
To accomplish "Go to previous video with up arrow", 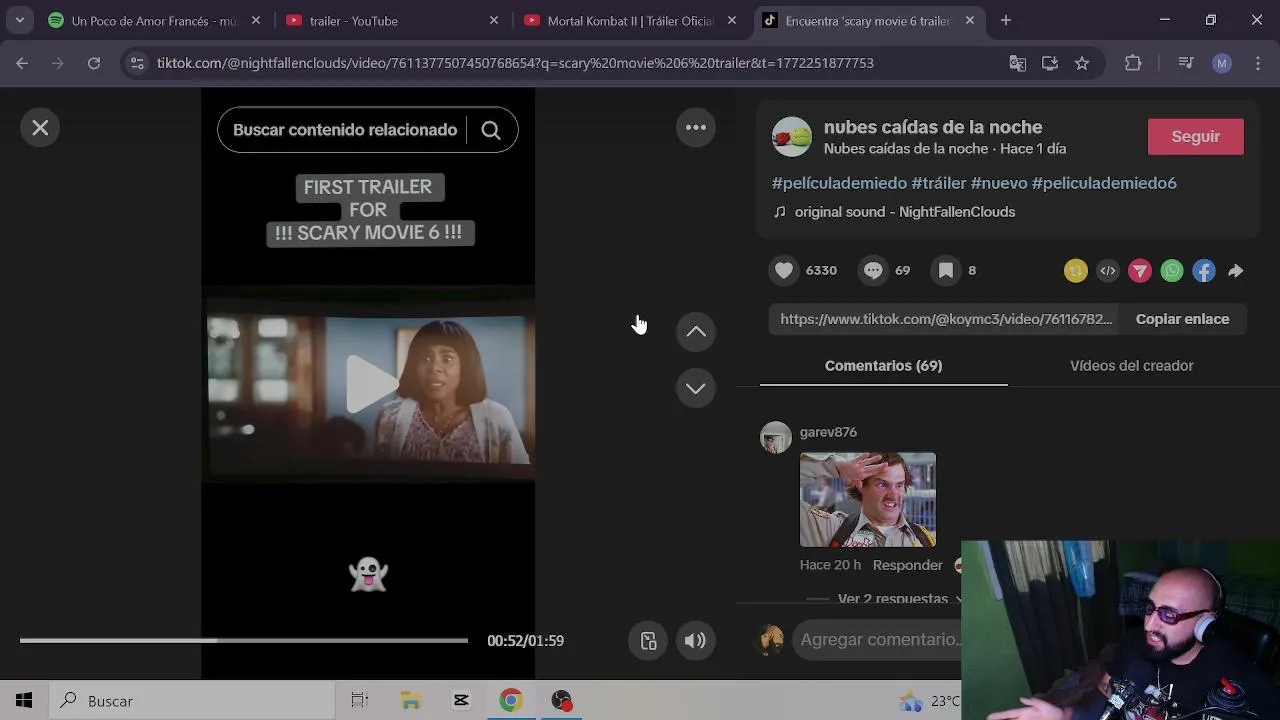I will coord(696,332).
